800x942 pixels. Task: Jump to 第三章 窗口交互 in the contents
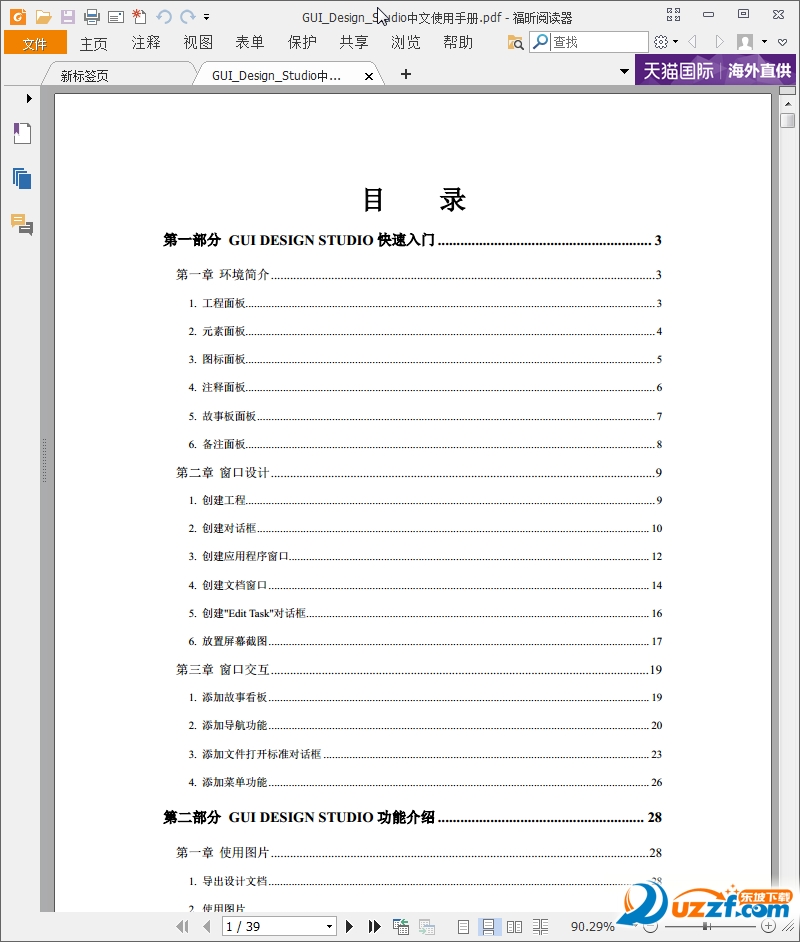tap(419, 669)
